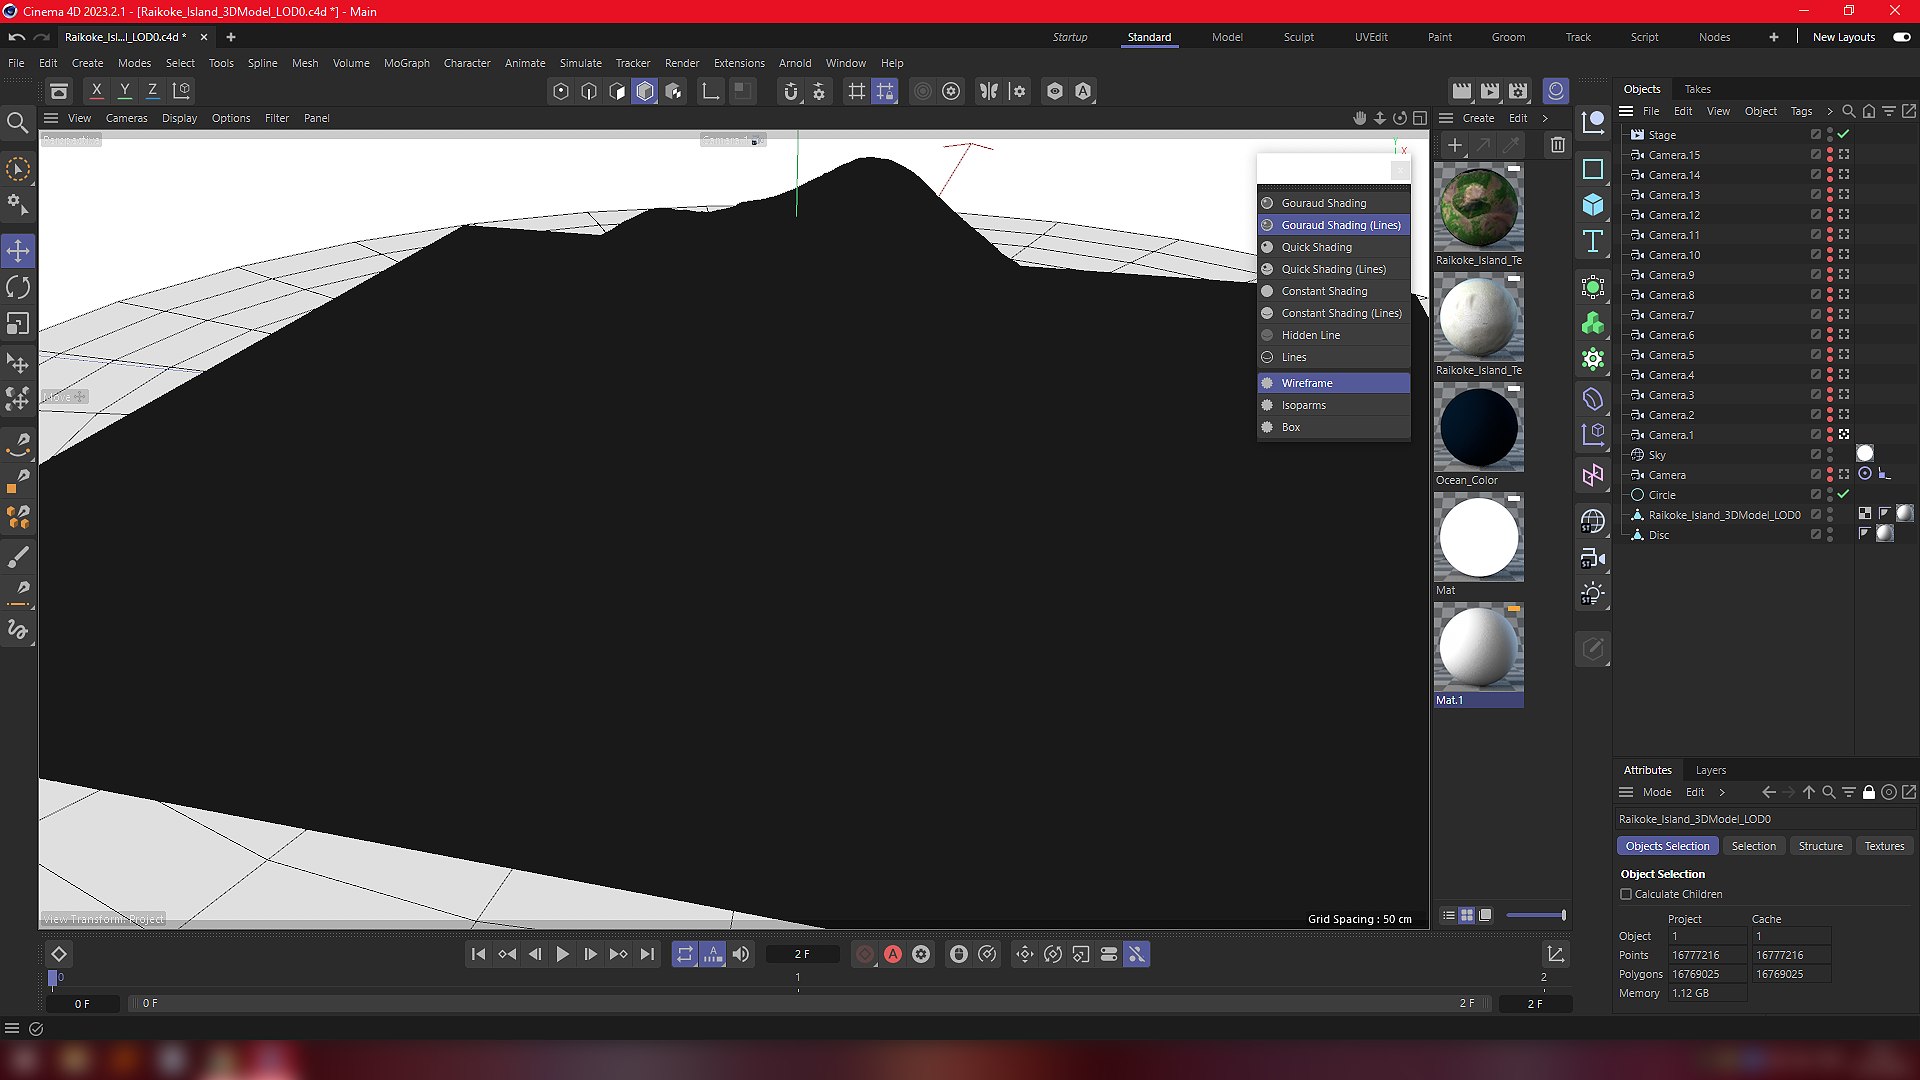Select the Rotate tool

[x=18, y=288]
